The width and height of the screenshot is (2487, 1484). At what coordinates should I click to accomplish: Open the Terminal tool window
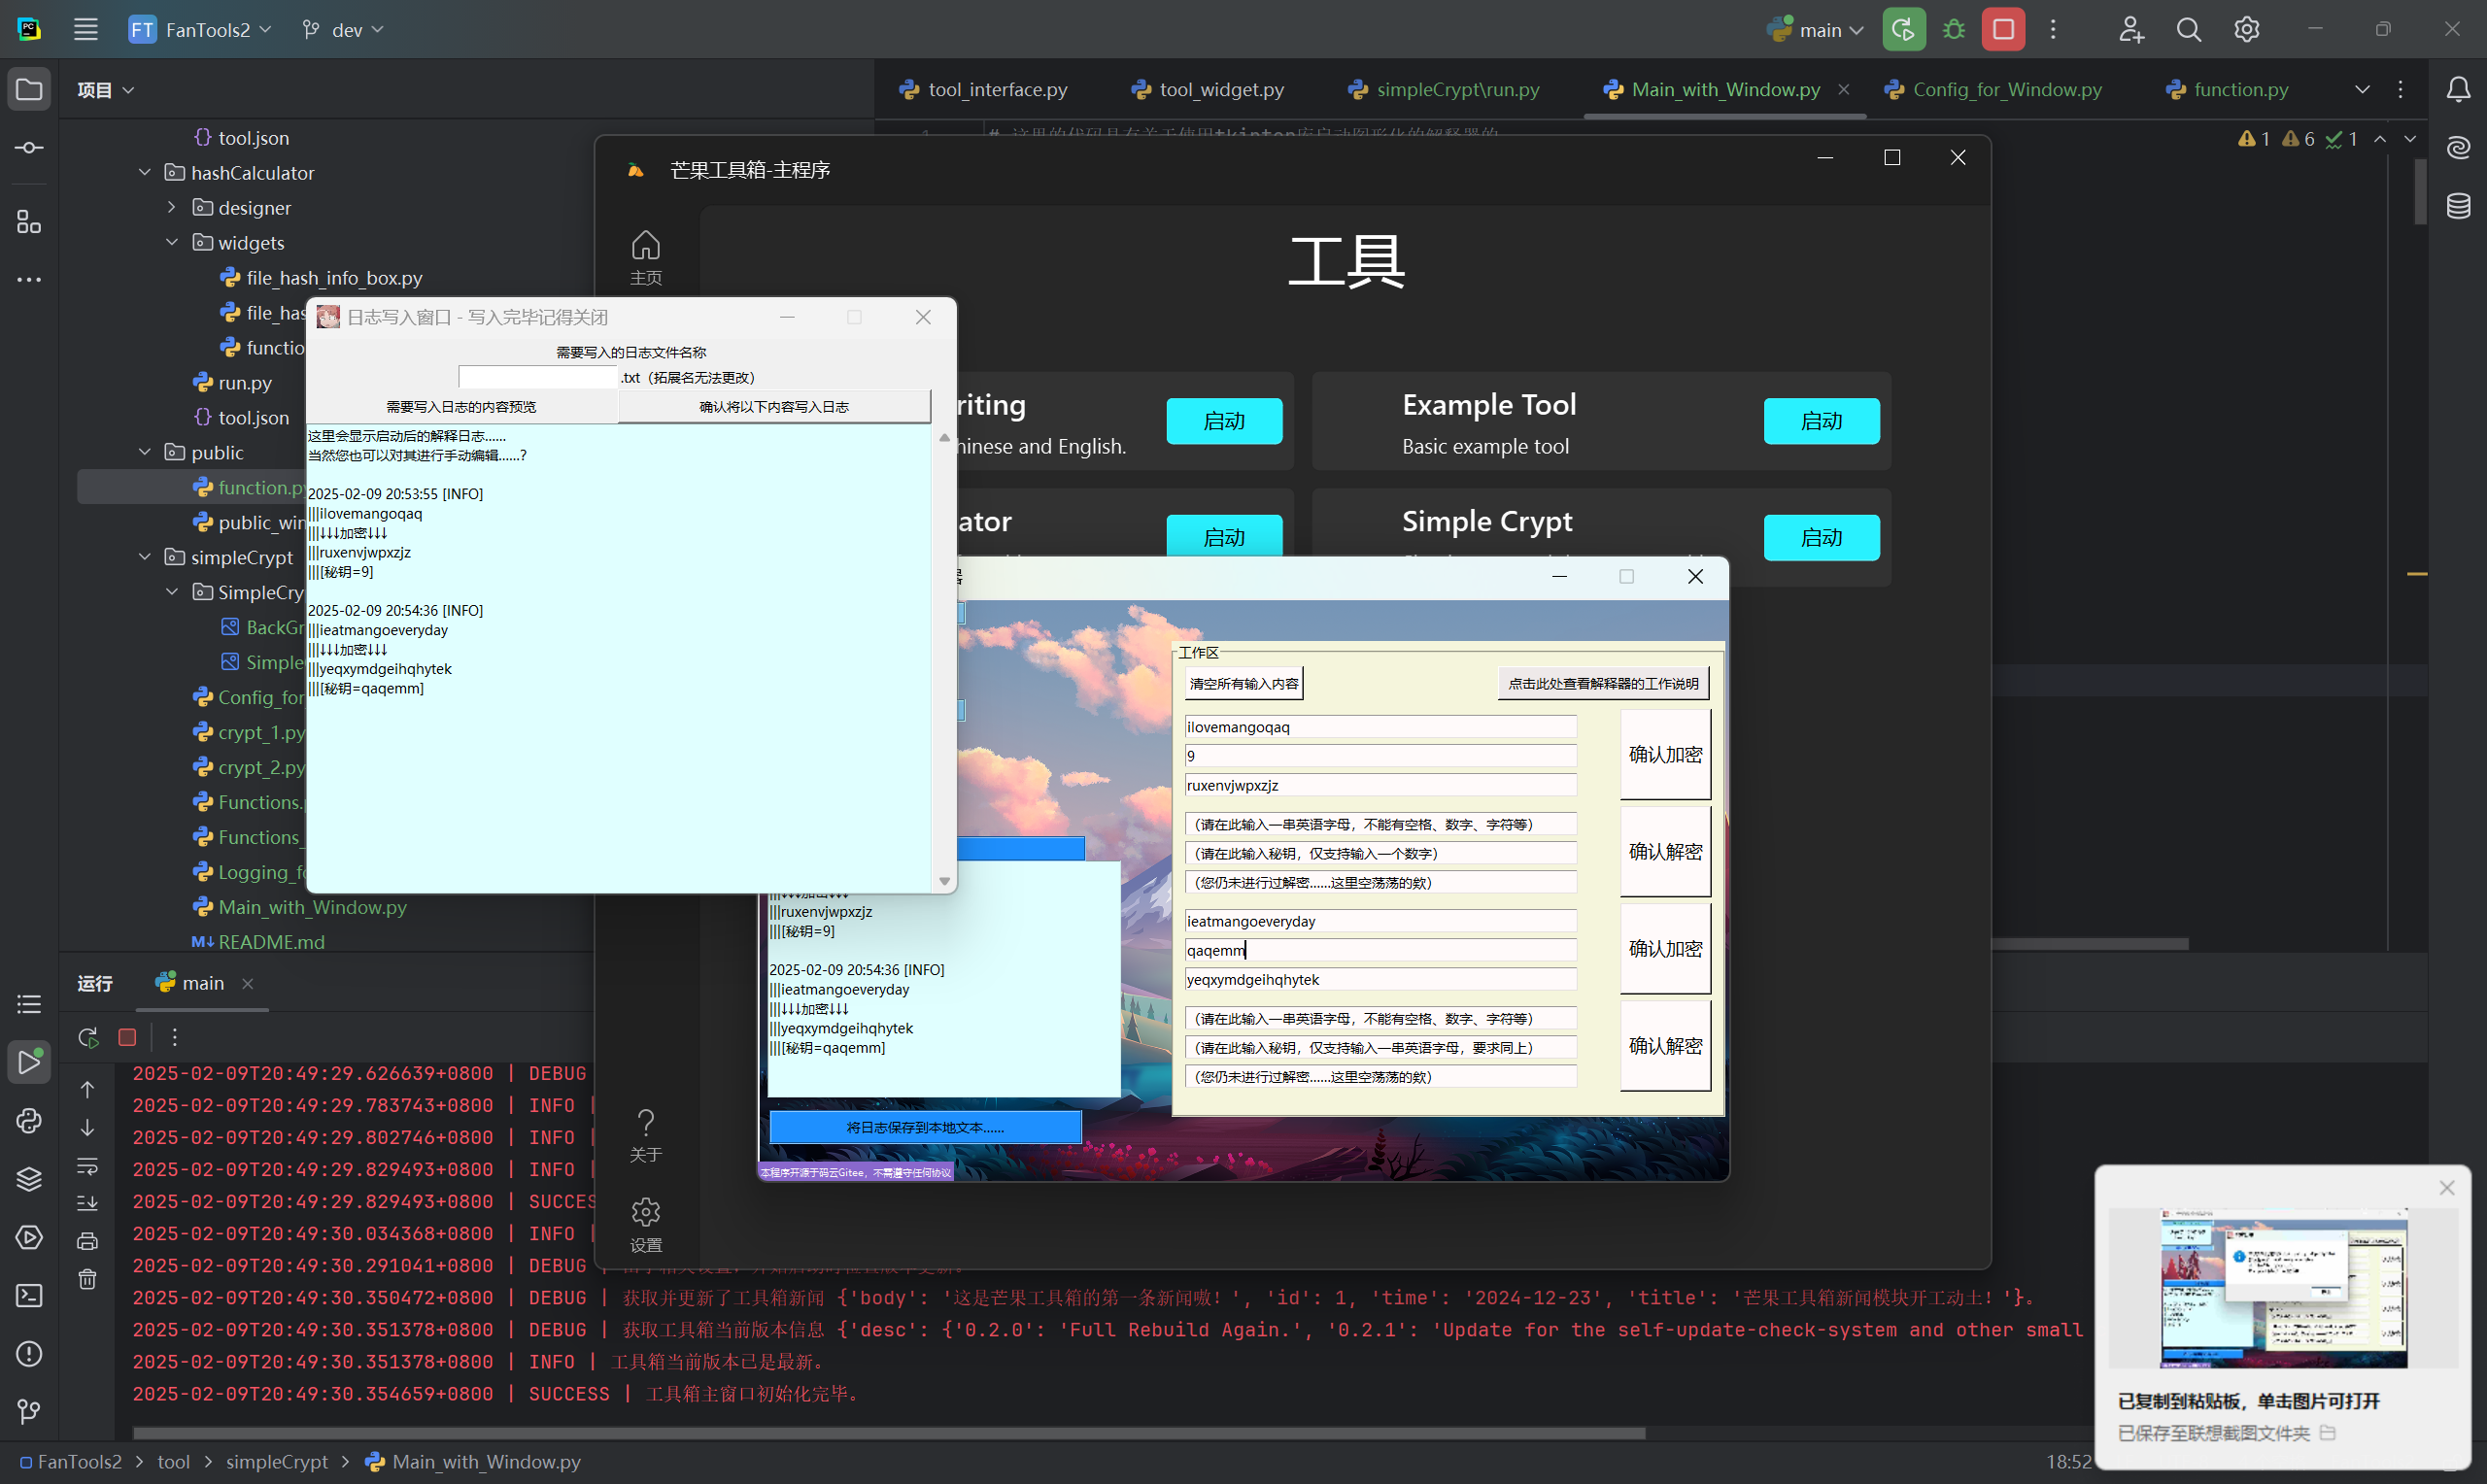click(29, 1295)
